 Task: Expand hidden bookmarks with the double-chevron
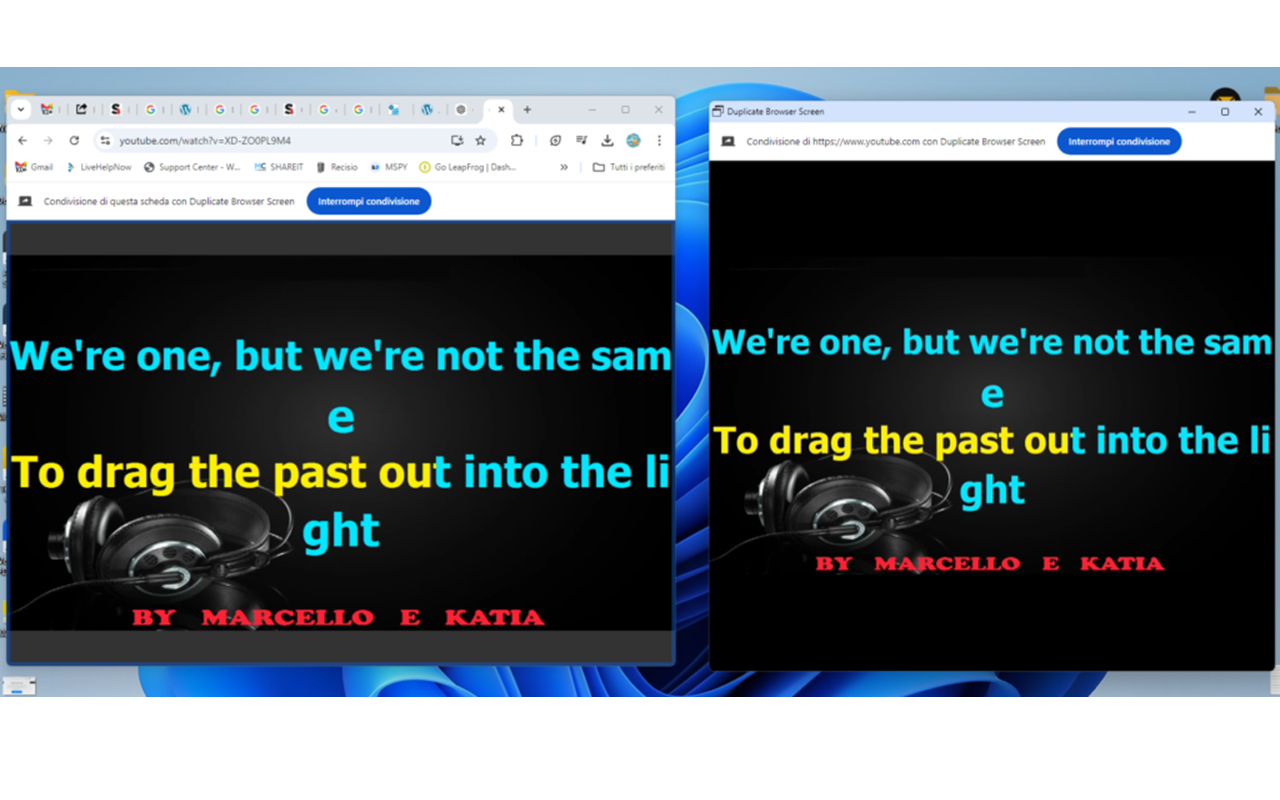564,166
